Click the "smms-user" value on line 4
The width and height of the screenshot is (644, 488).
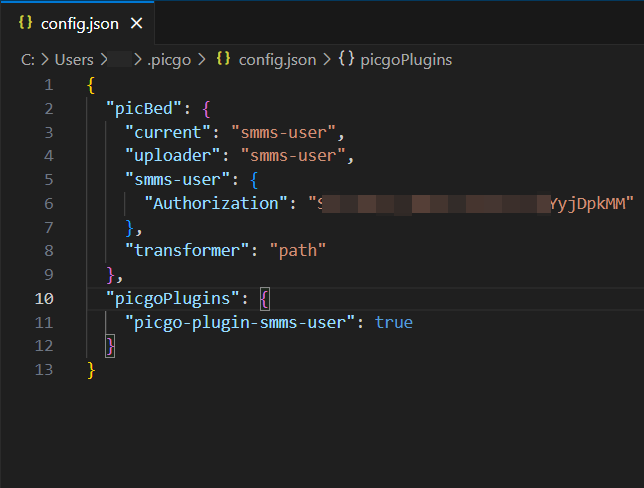[x=293, y=156]
